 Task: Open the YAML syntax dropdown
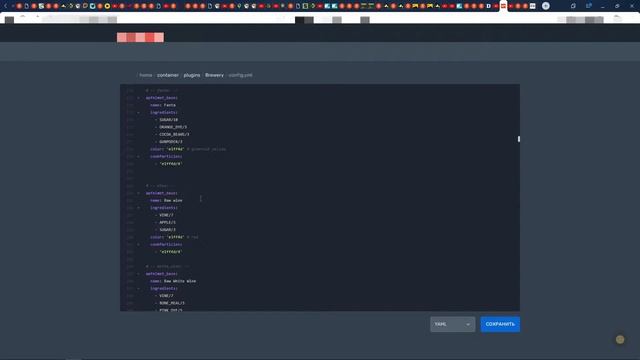452,324
